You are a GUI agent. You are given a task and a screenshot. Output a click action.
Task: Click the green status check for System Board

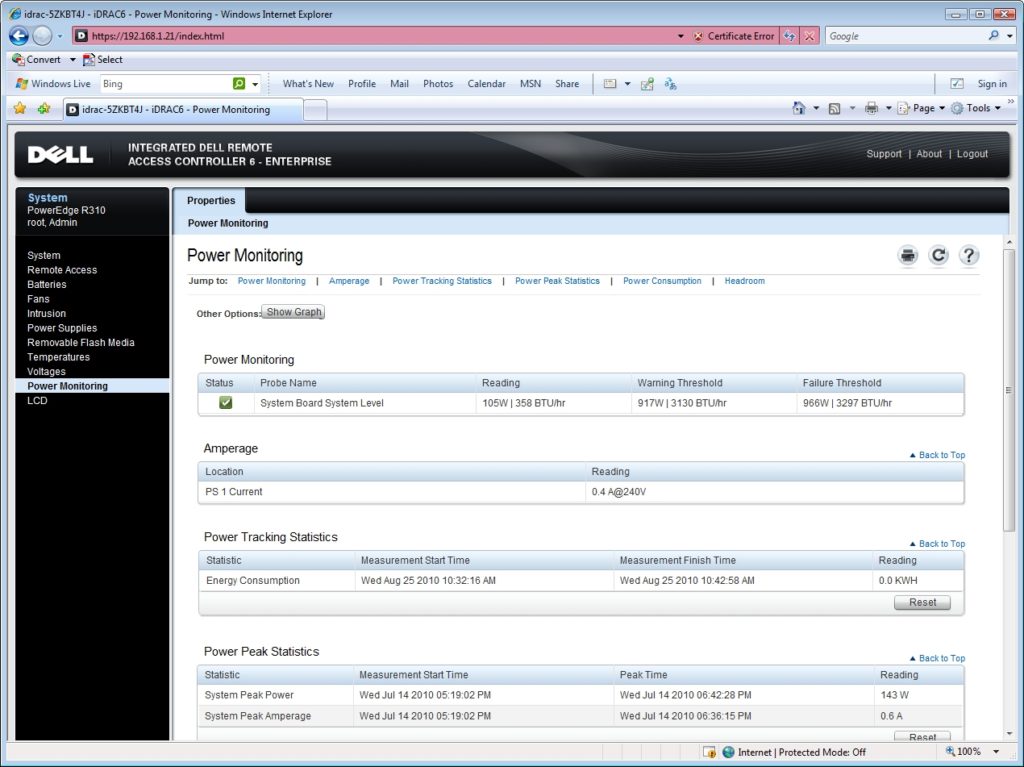(x=225, y=402)
